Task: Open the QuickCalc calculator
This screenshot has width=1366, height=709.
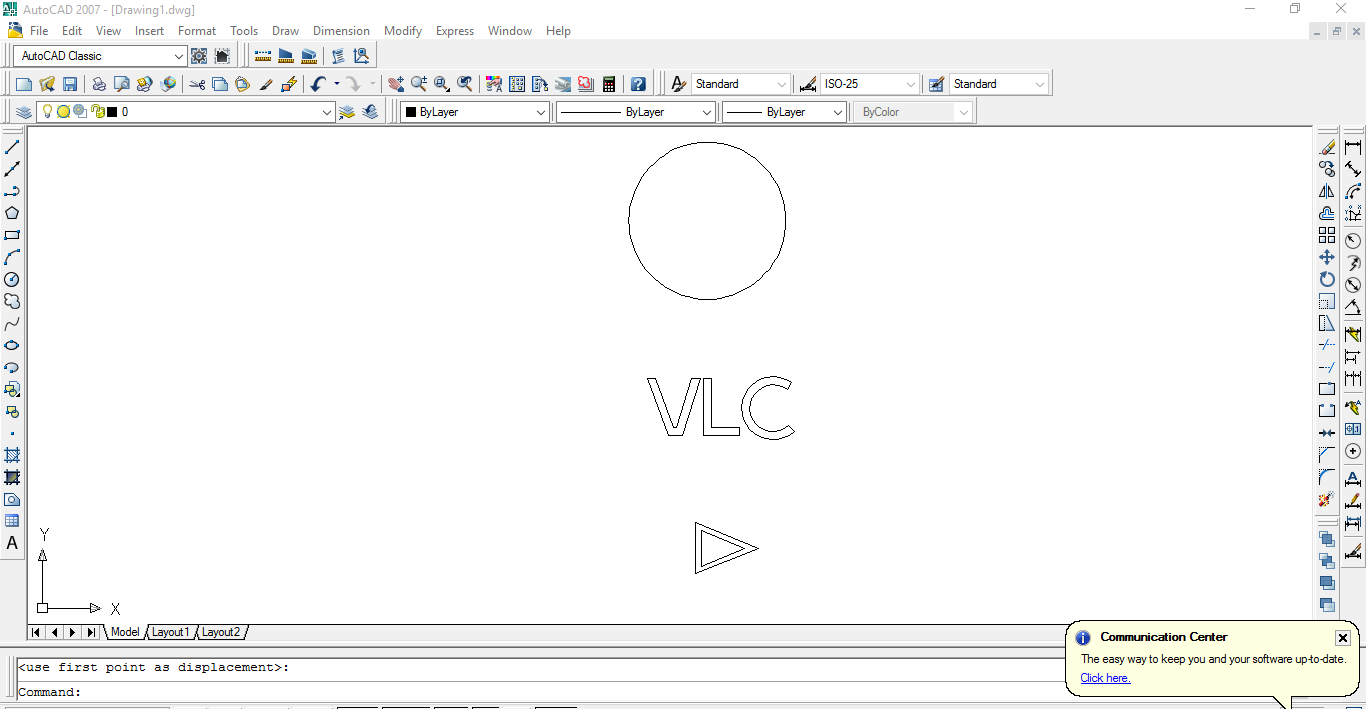Action: coord(609,84)
